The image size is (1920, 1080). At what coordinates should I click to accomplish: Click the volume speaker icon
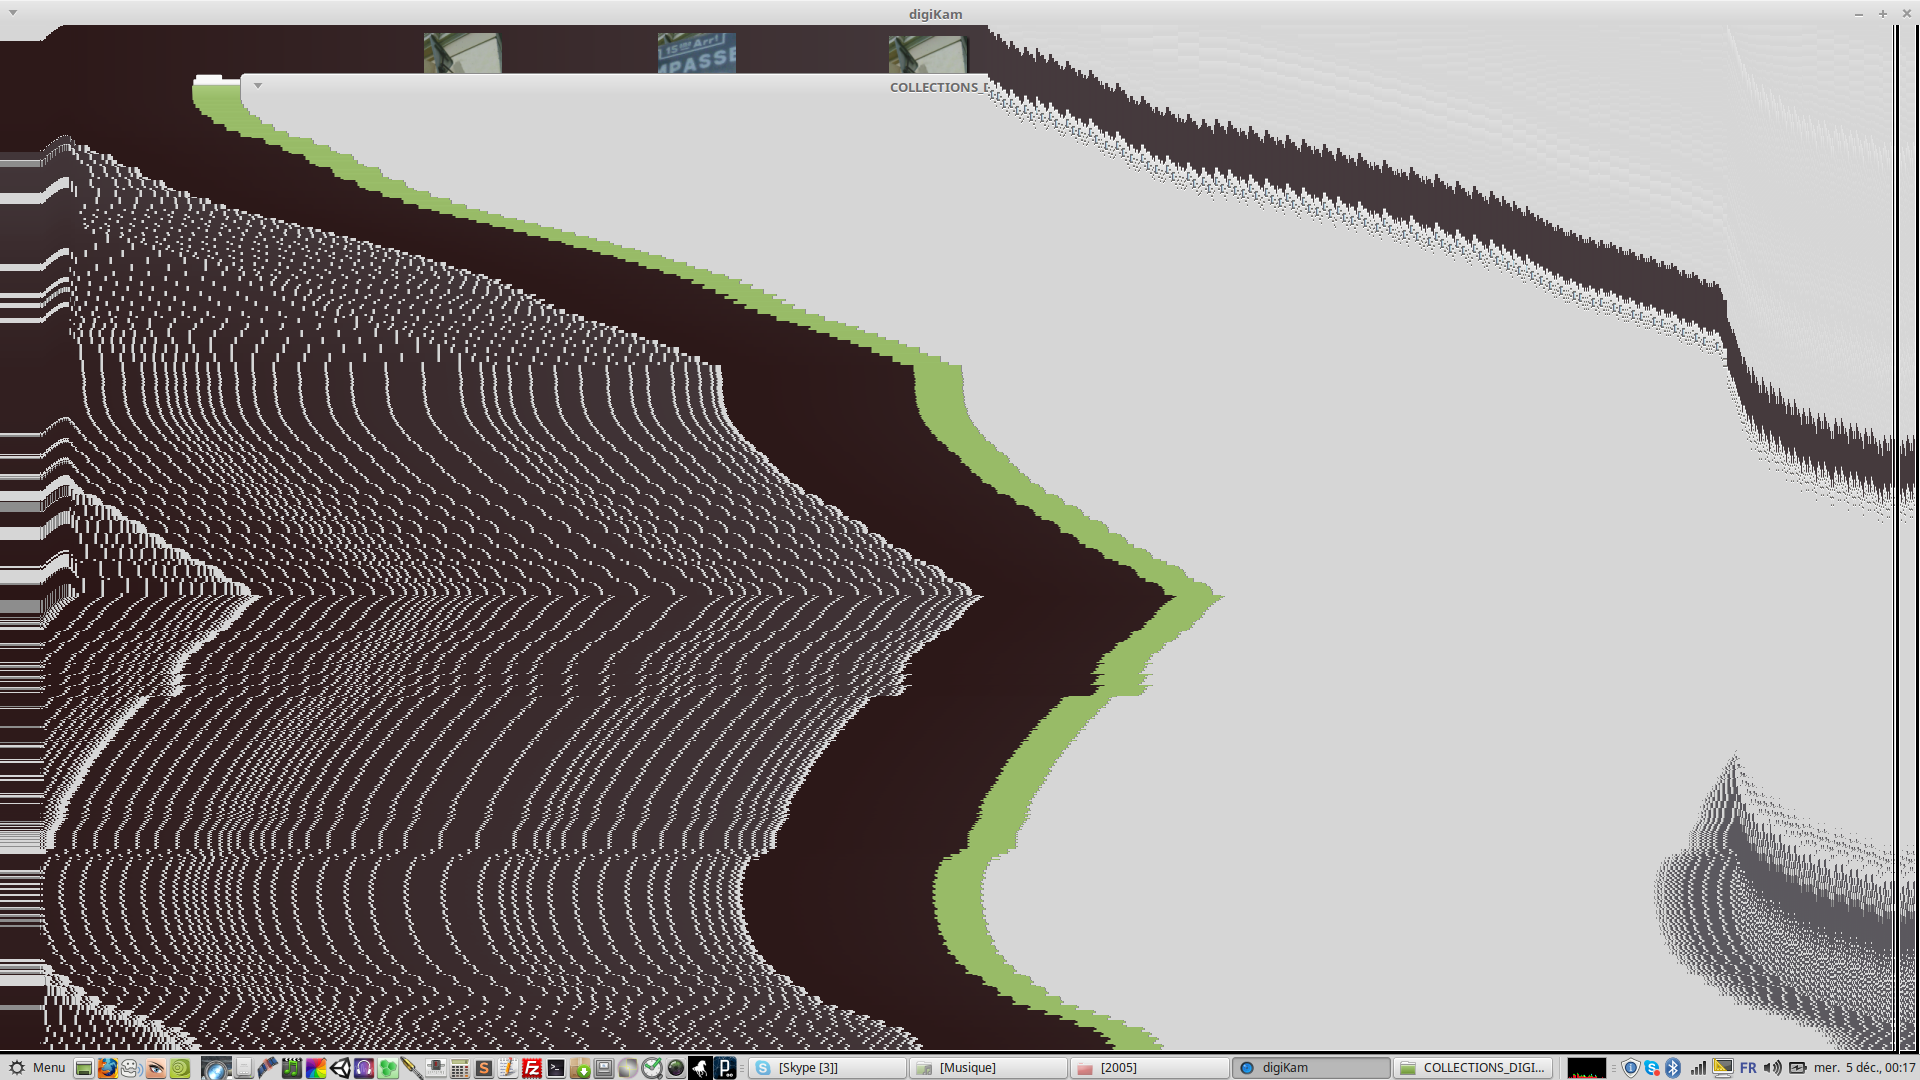(1773, 1068)
